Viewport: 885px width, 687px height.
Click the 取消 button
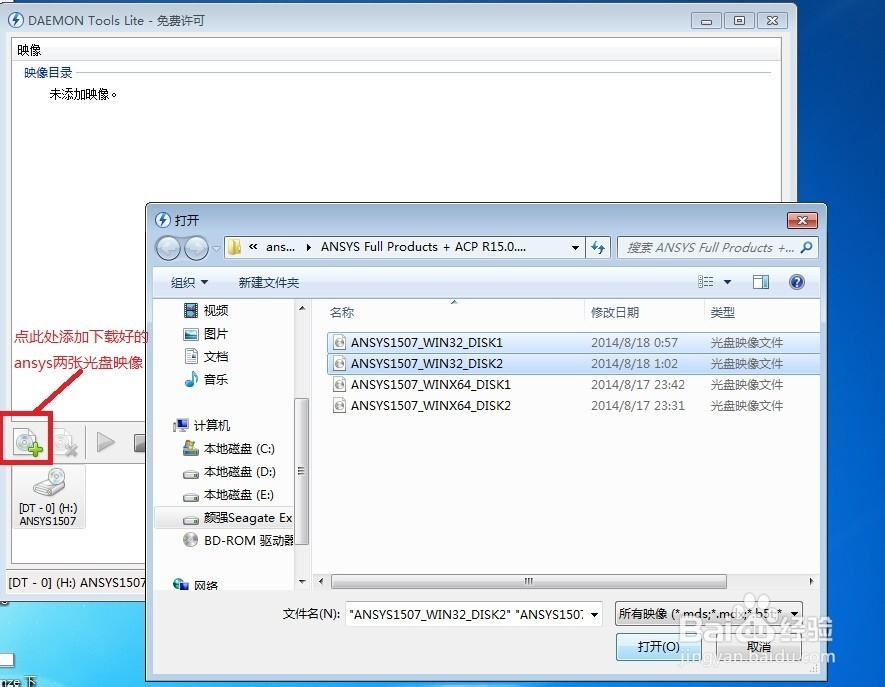758,646
